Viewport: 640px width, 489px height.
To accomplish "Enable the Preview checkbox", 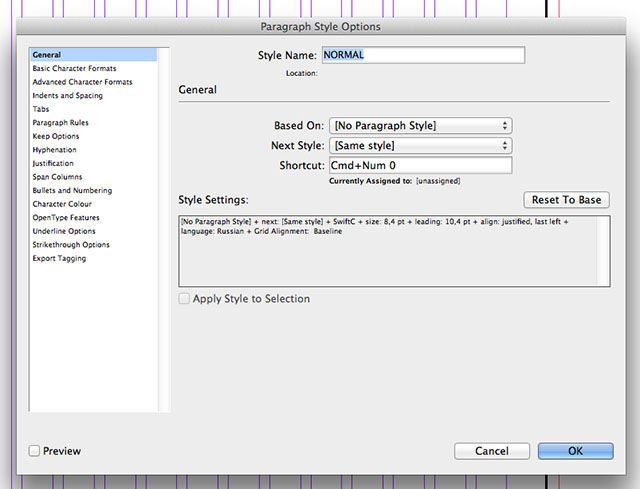I will coord(34,451).
